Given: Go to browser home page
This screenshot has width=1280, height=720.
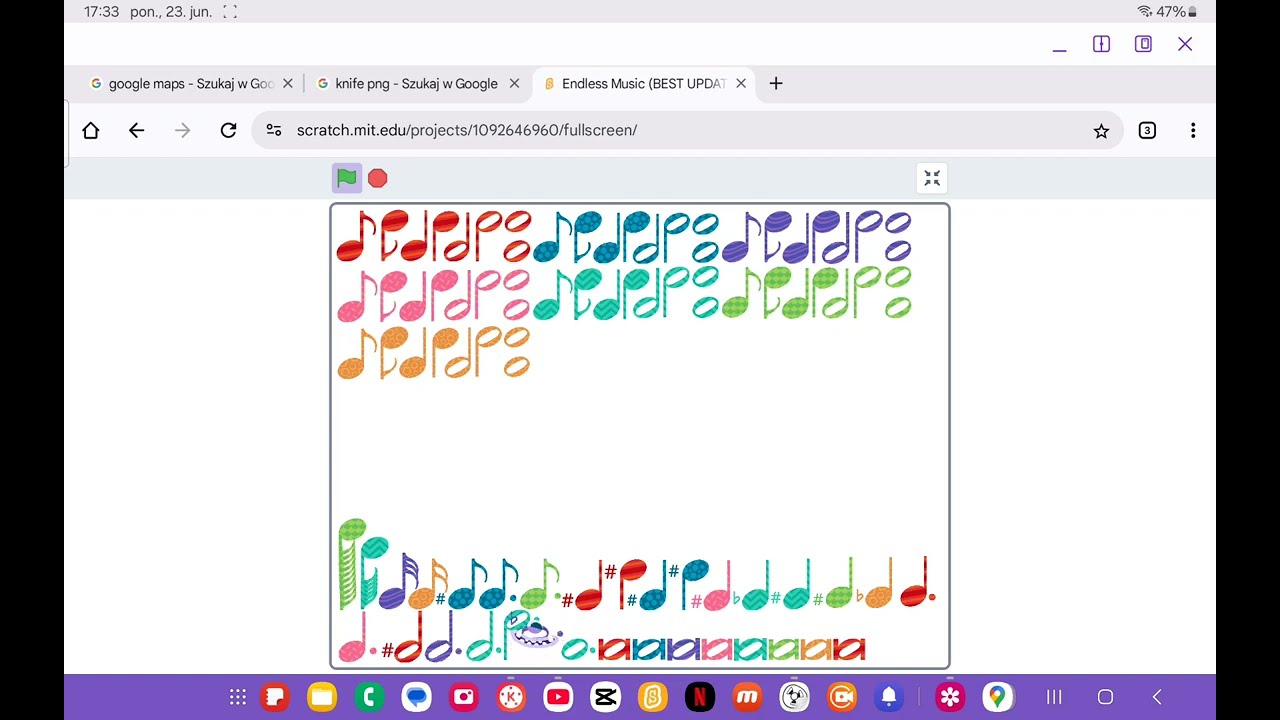Looking at the screenshot, I should point(91,130).
